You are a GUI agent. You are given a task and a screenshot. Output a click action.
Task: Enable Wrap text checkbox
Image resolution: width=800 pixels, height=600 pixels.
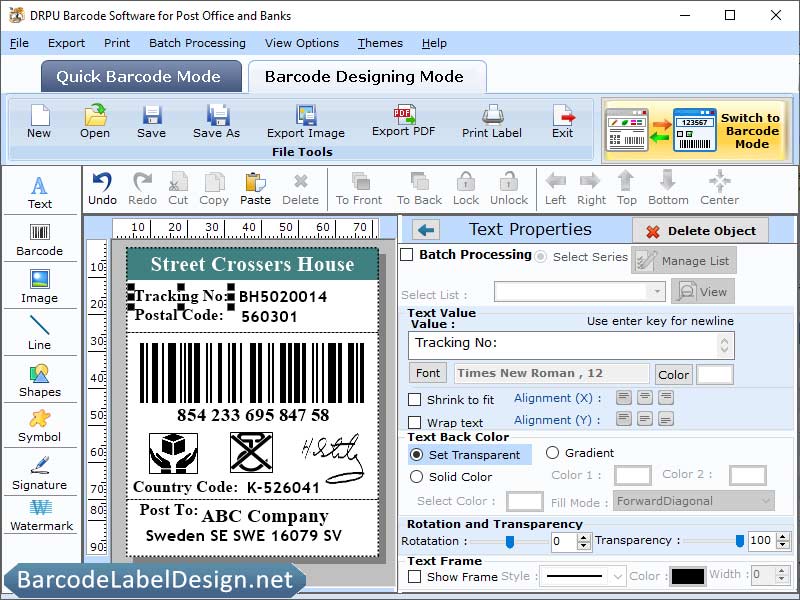415,422
